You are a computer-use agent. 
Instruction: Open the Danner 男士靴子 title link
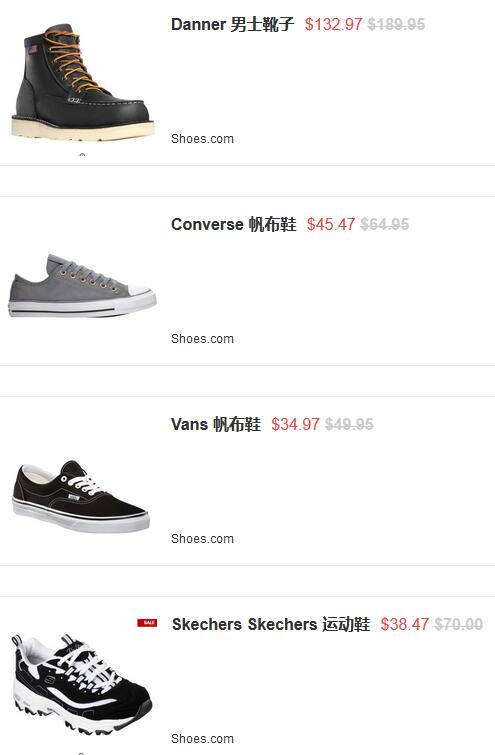click(232, 24)
